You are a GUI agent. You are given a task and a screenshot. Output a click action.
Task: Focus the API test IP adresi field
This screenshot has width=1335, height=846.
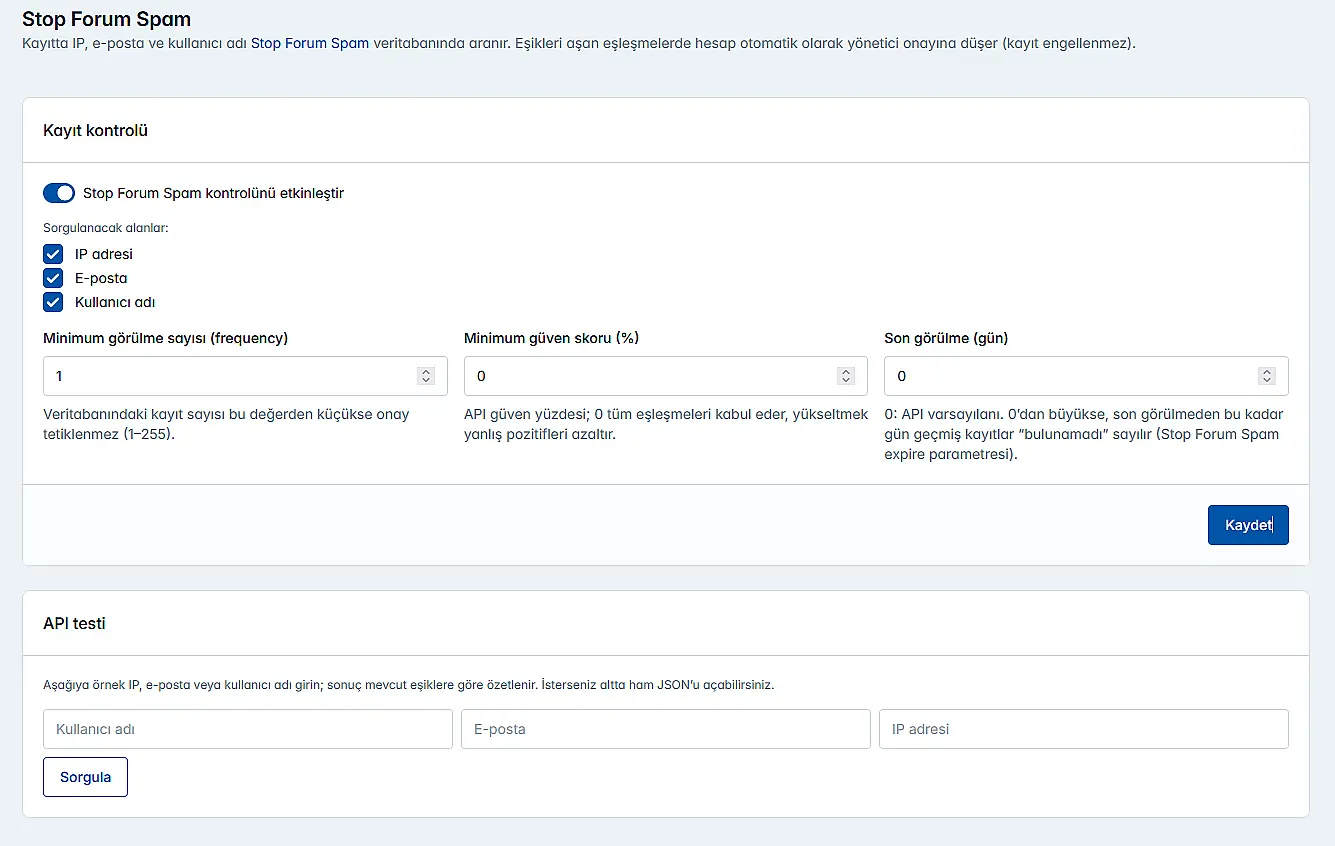1084,729
